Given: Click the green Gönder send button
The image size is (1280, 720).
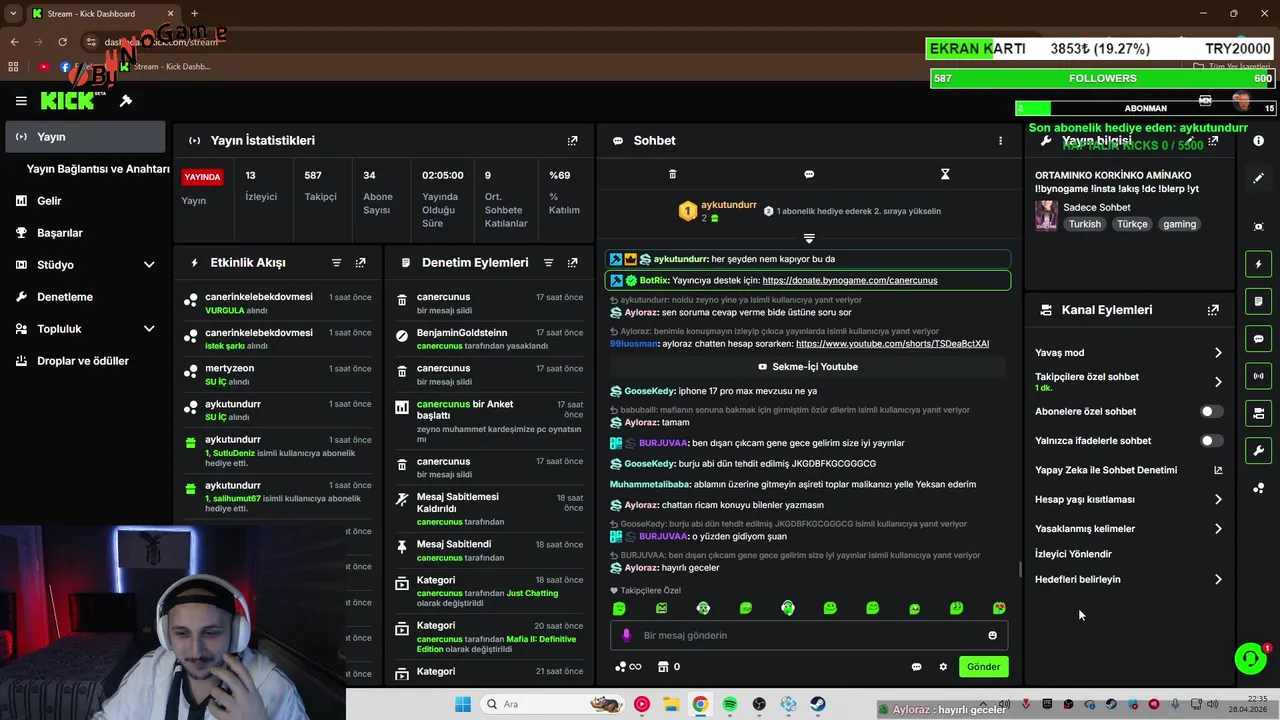Looking at the screenshot, I should (983, 667).
